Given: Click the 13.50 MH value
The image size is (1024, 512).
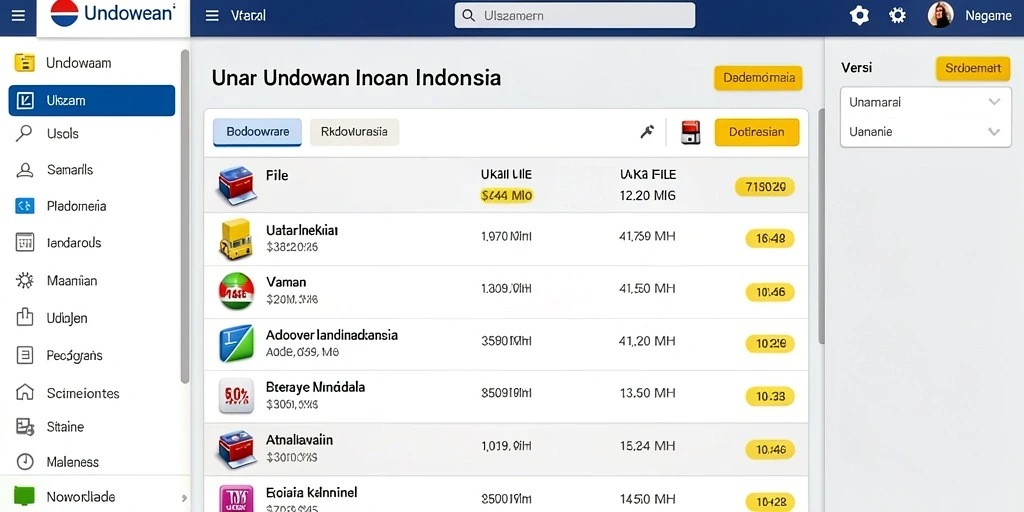Looking at the screenshot, I should tap(647, 393).
